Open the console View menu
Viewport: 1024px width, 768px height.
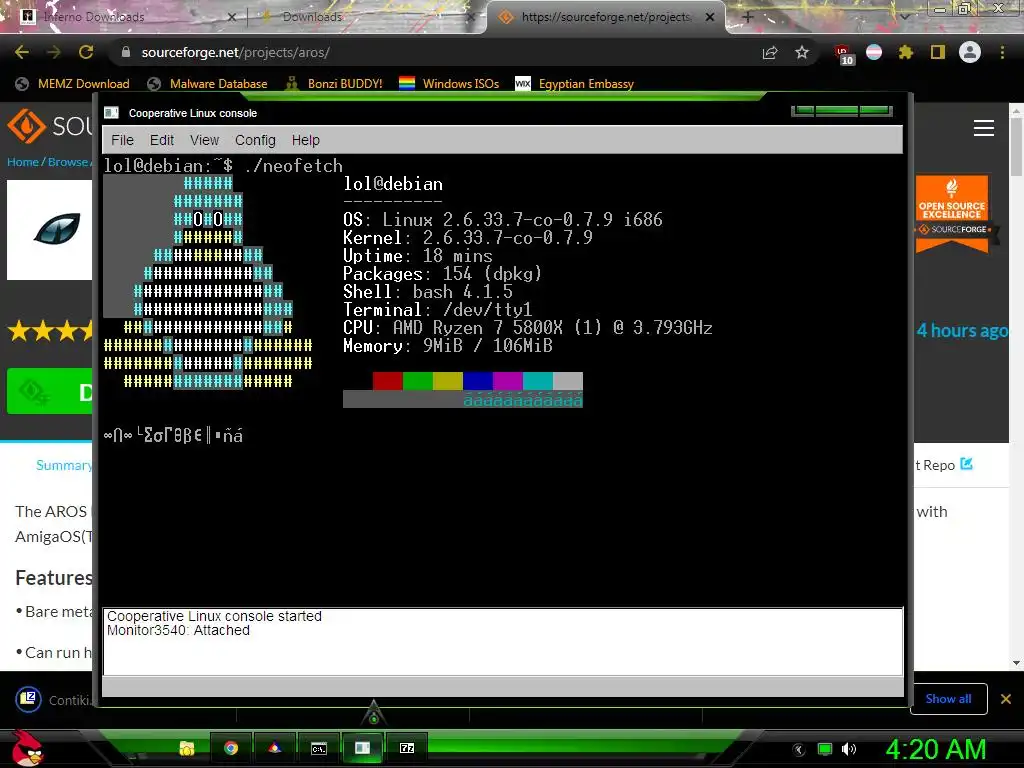tap(204, 140)
